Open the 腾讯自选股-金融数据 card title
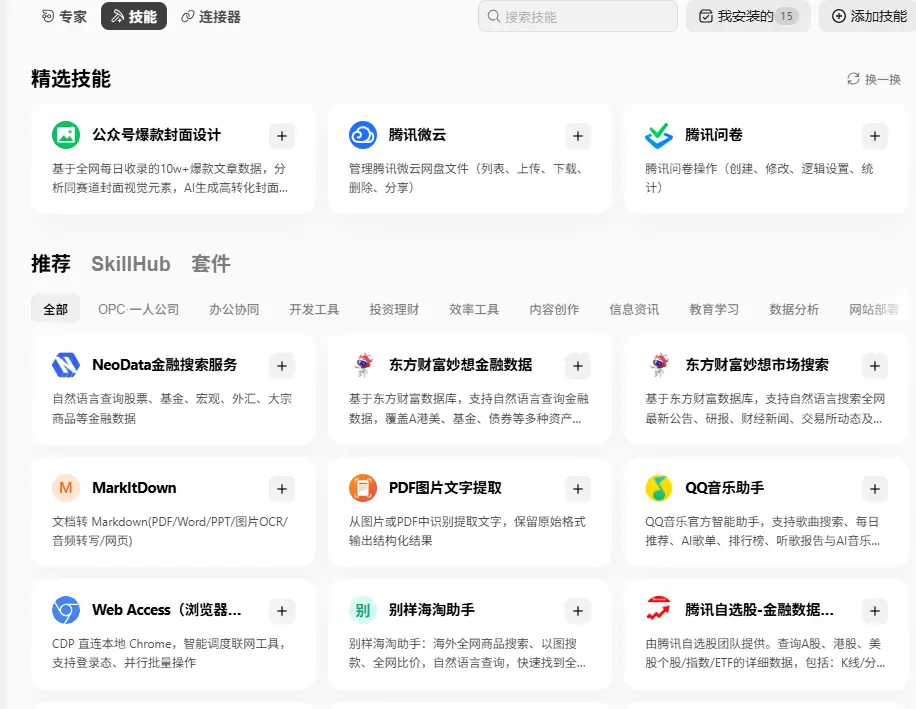Image resolution: width=916 pixels, height=709 pixels. [759, 610]
